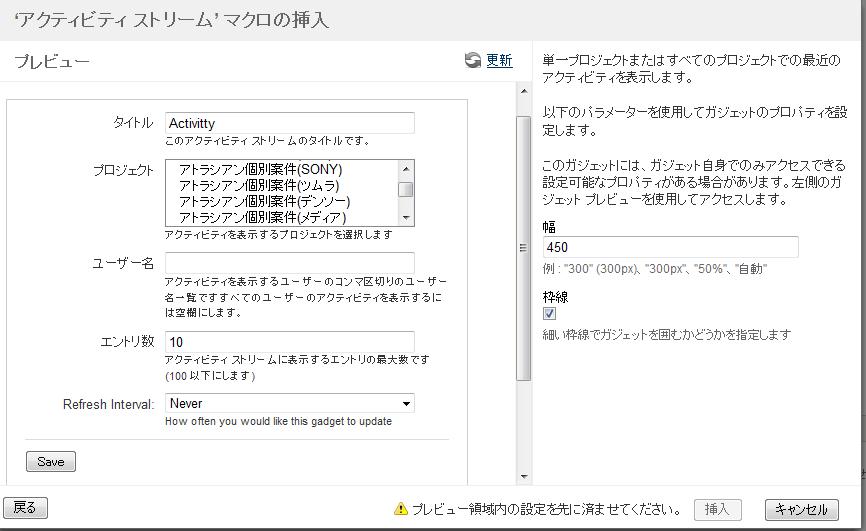This screenshot has height=531, width=866.
Task: Click in the empty ユーザー名 field
Action: coord(289,263)
